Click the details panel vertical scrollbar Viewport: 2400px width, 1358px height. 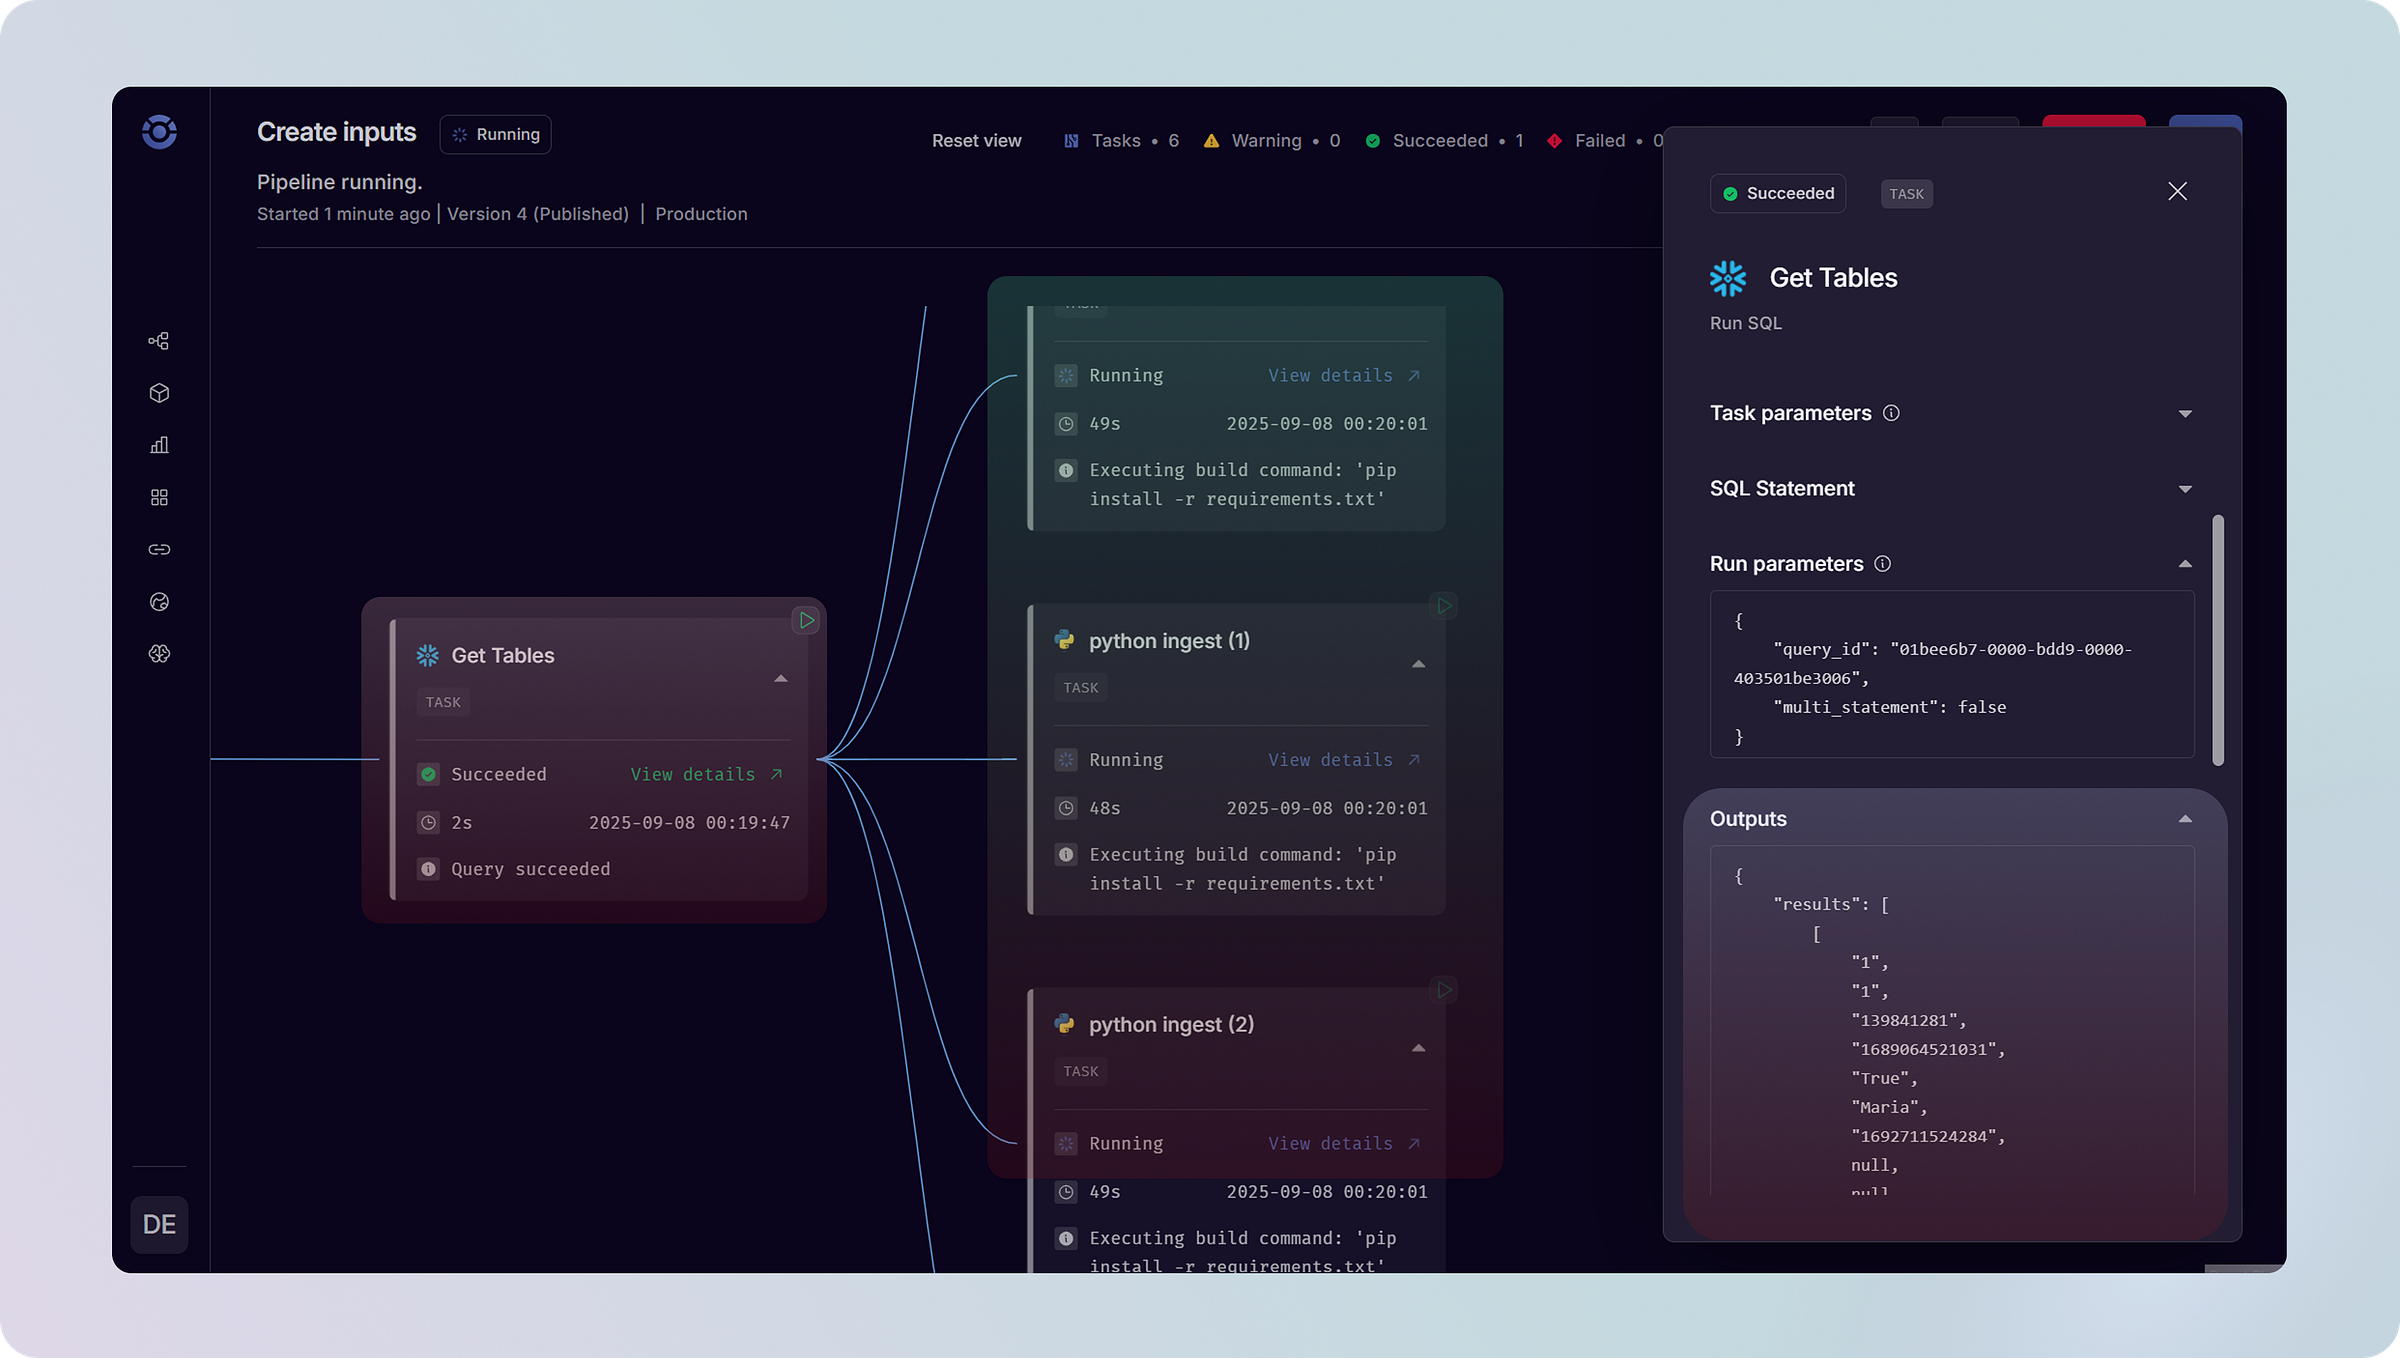2218,640
